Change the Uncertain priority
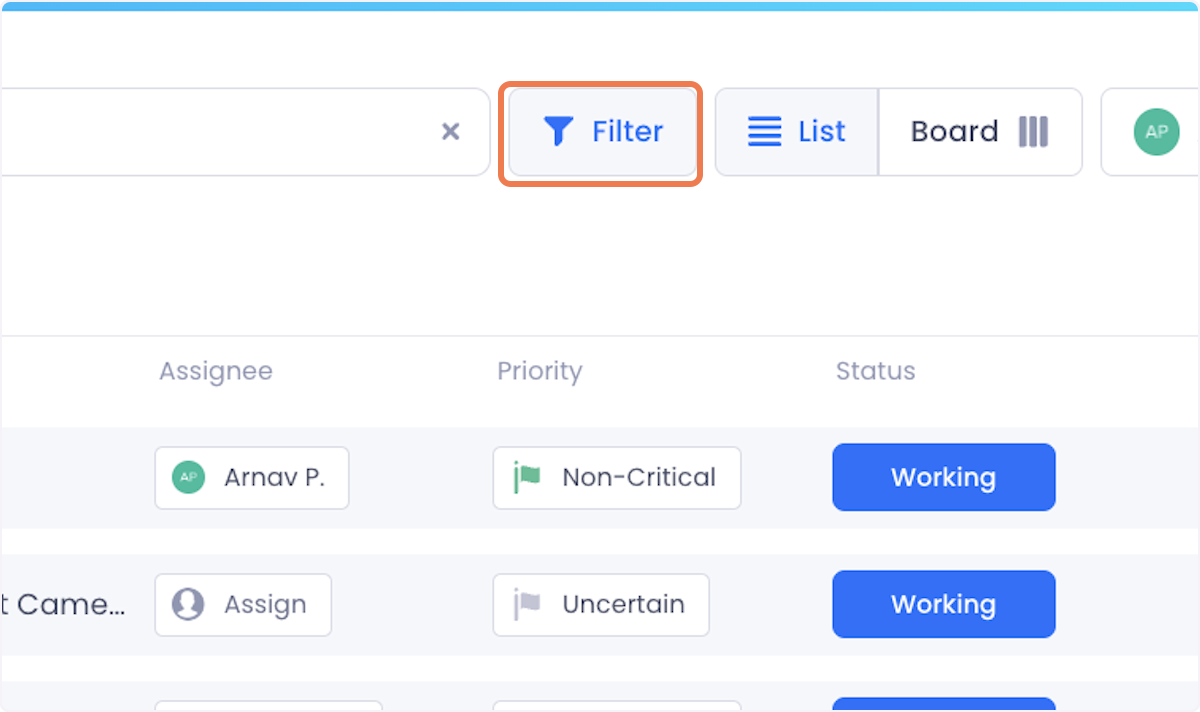Viewport: 1200px width, 712px height. point(601,605)
